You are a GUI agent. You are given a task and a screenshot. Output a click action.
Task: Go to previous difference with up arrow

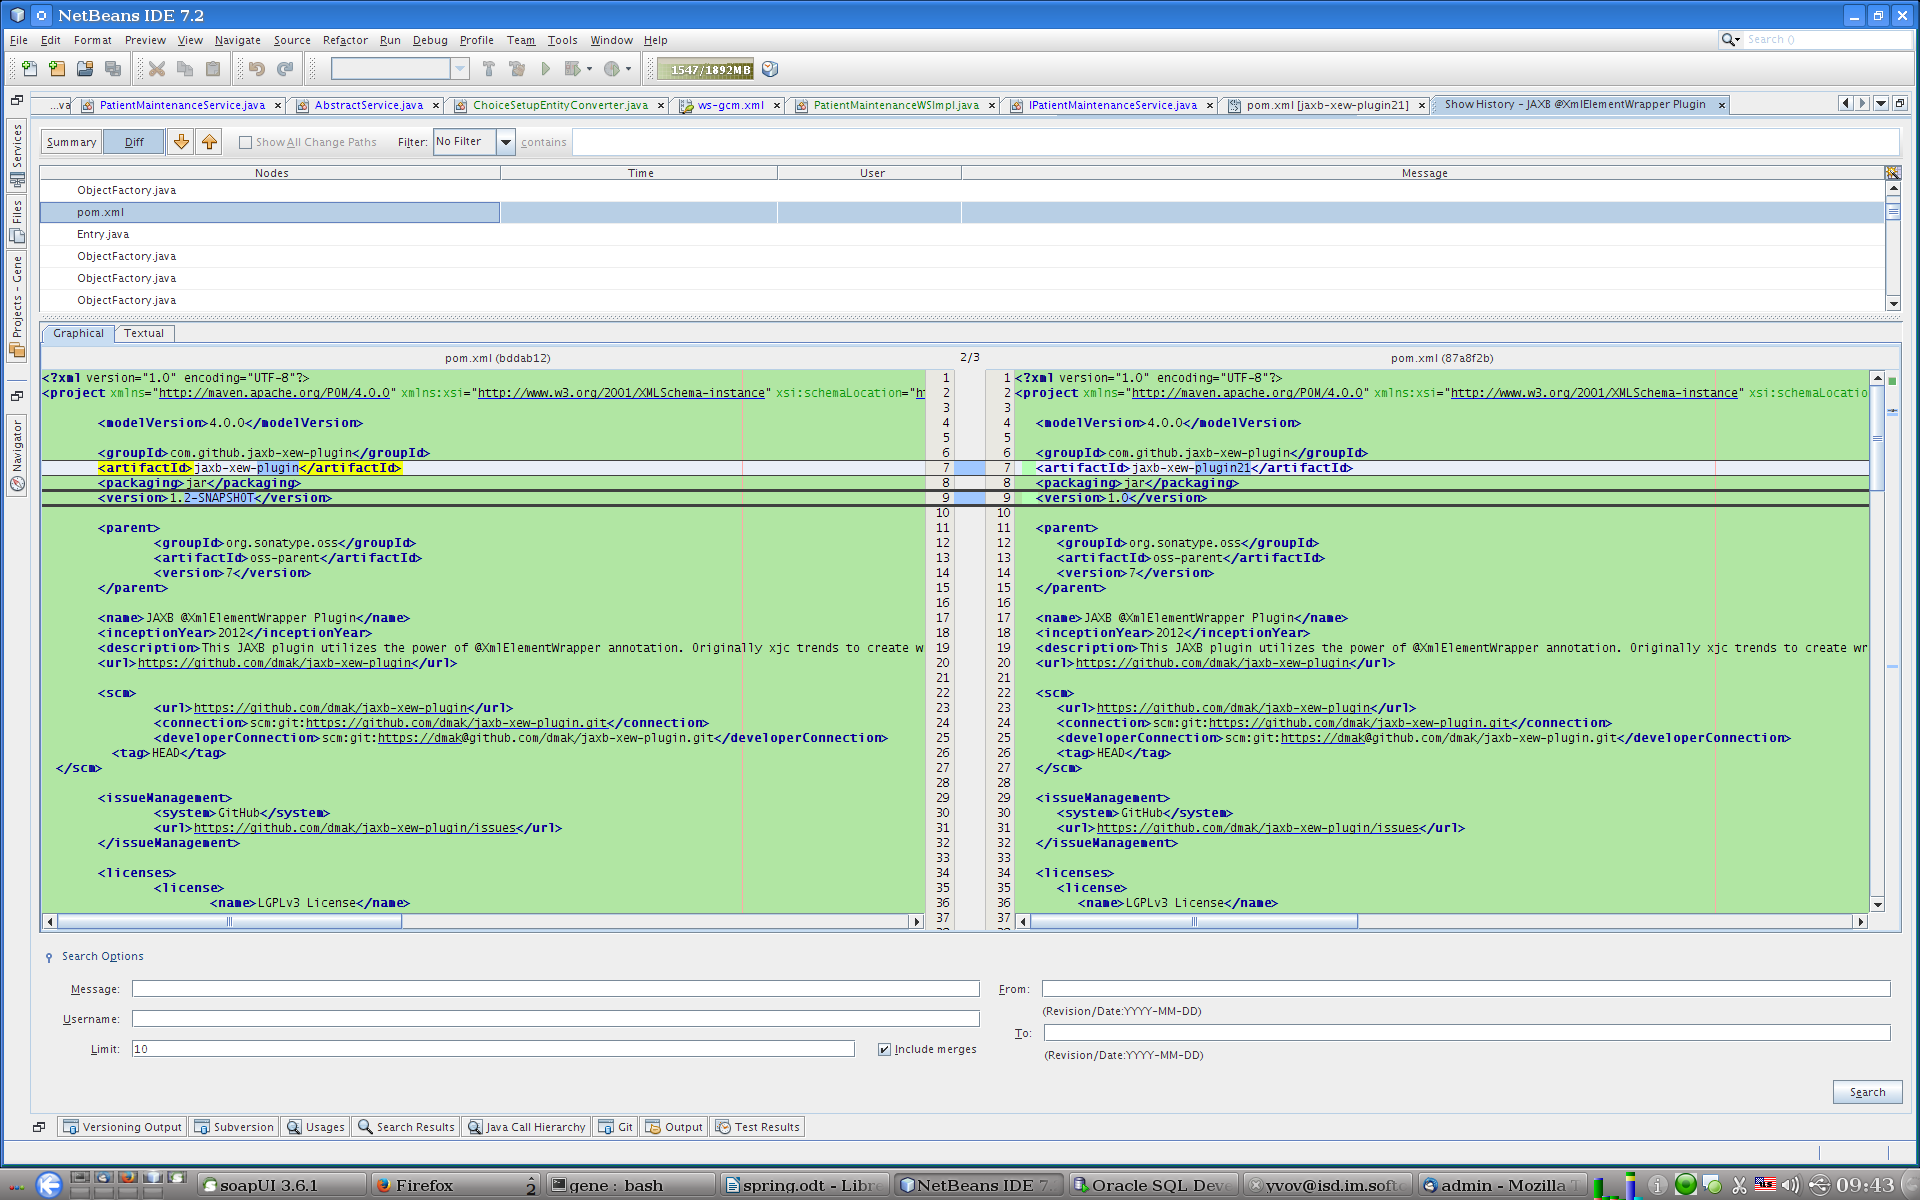209,142
